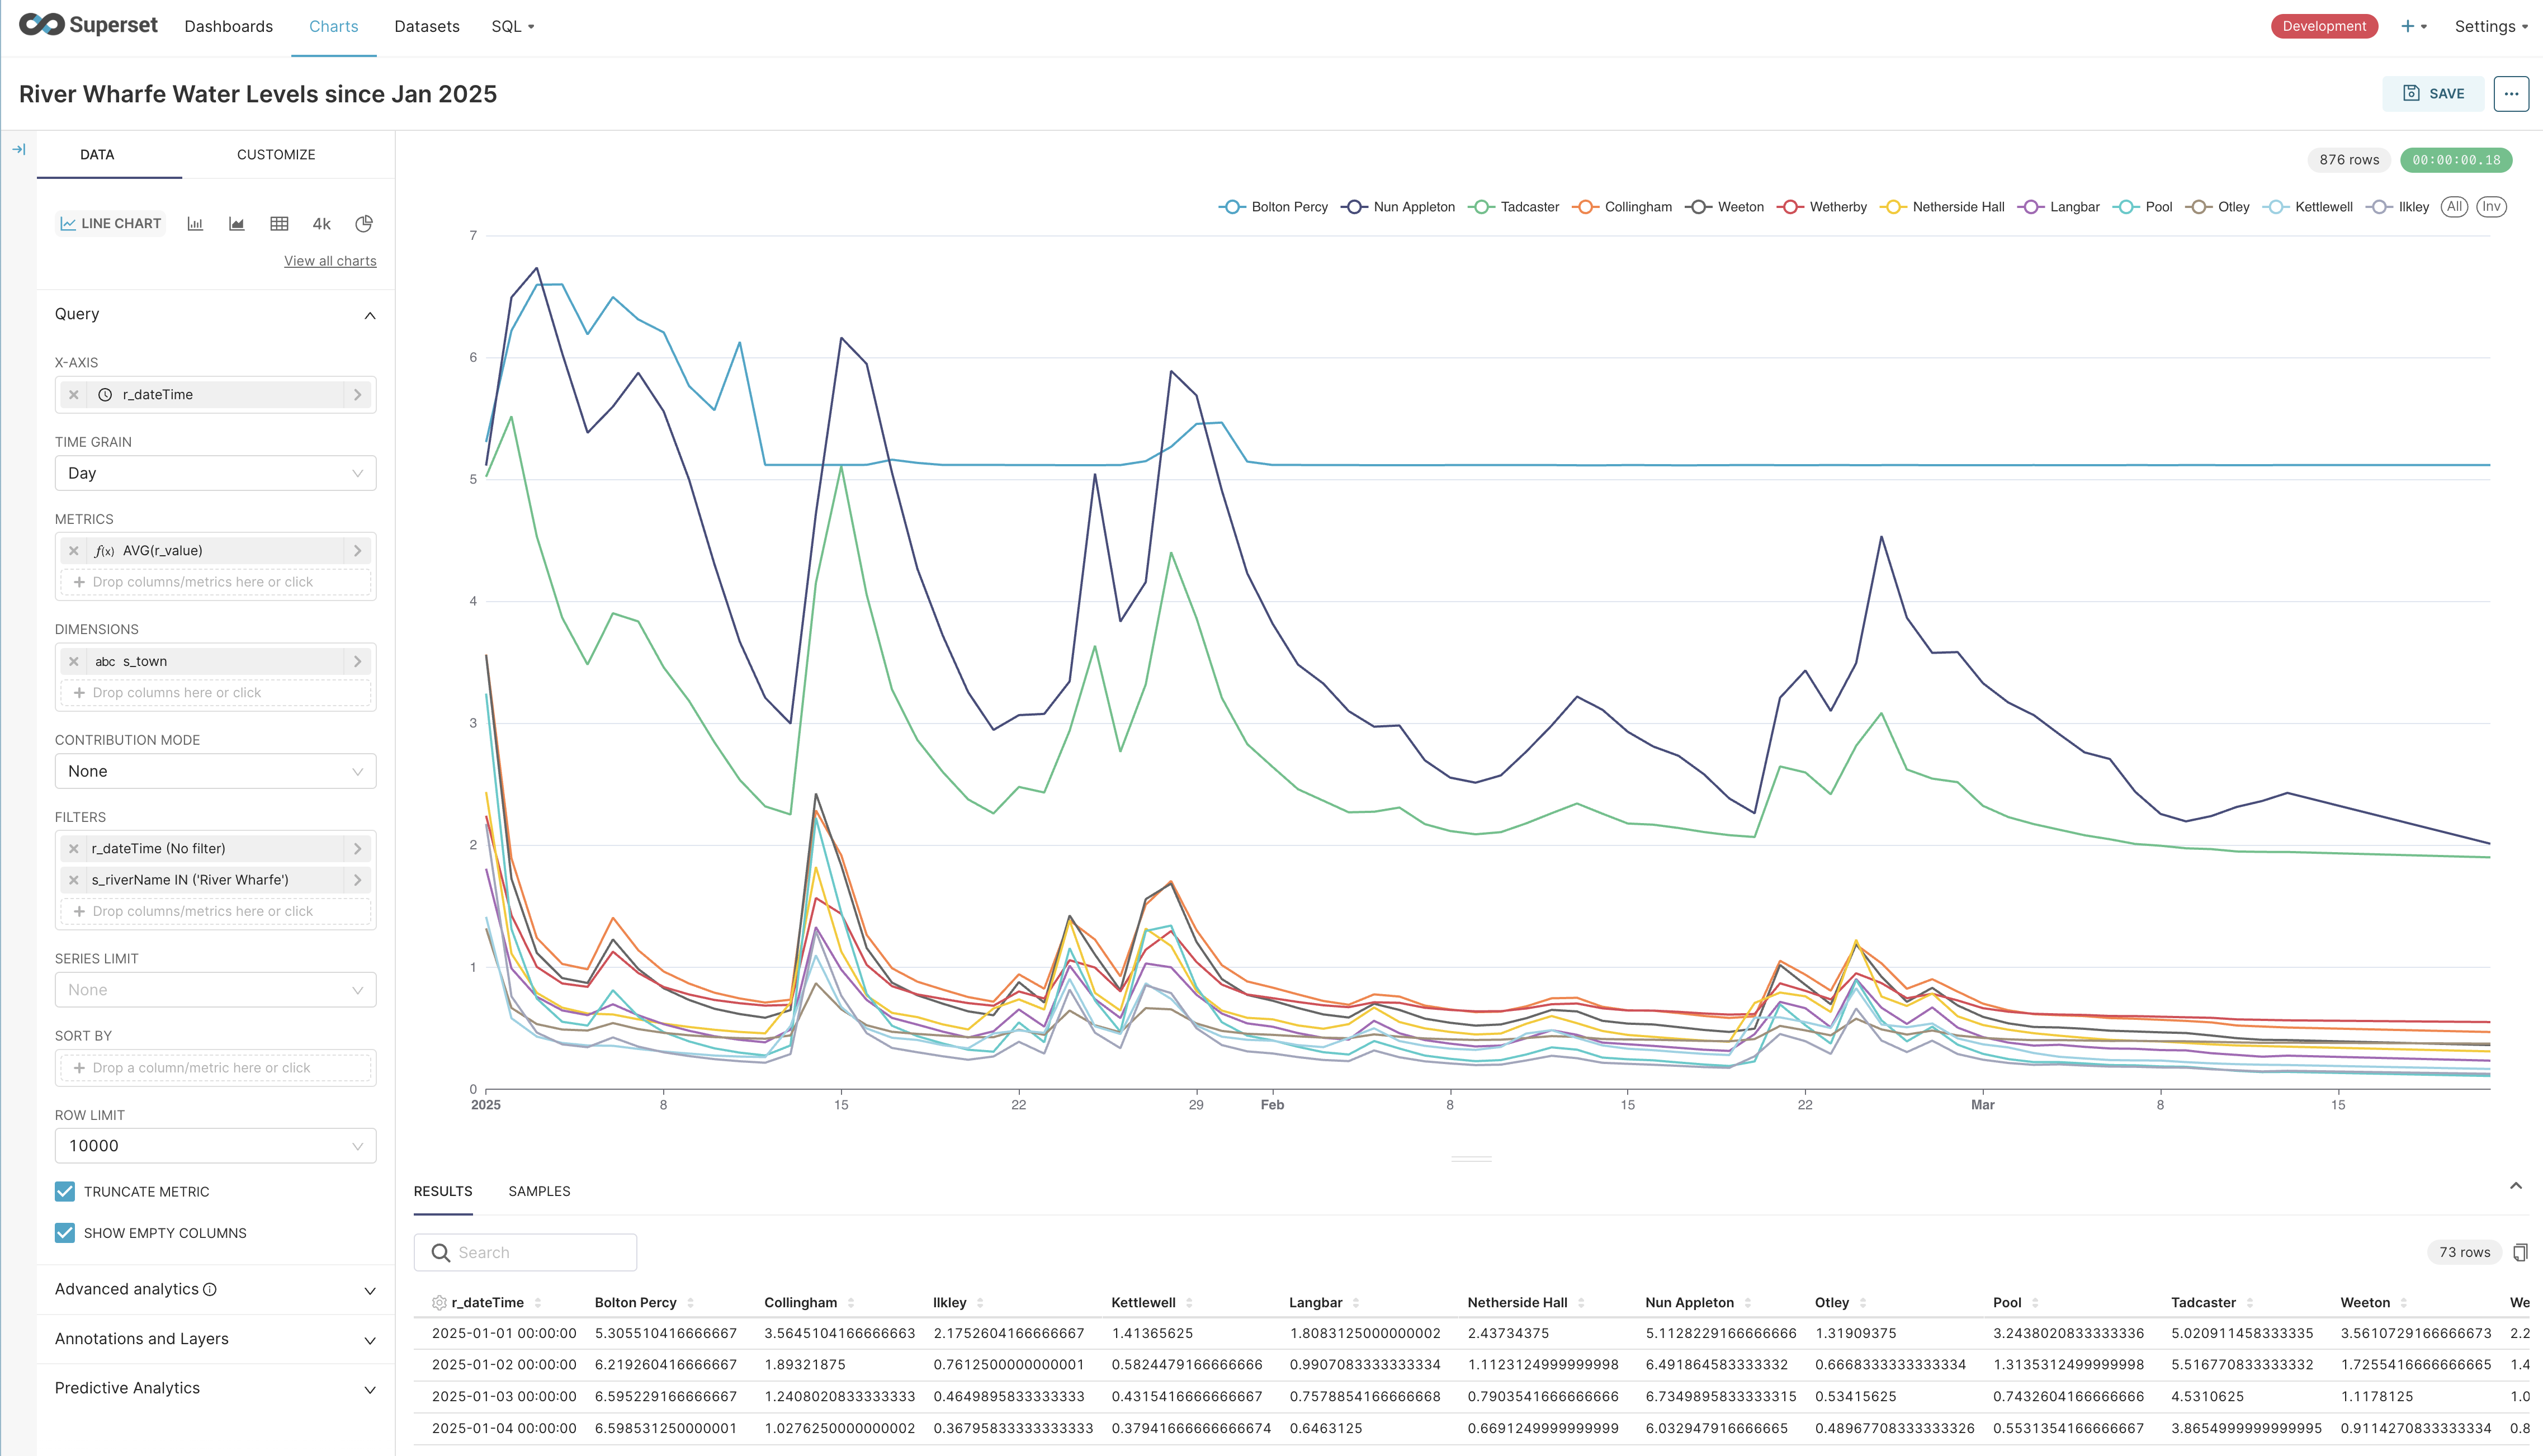Viewport: 2543px width, 1456px height.
Task: Select the Line Chart type button
Action: pos(110,224)
